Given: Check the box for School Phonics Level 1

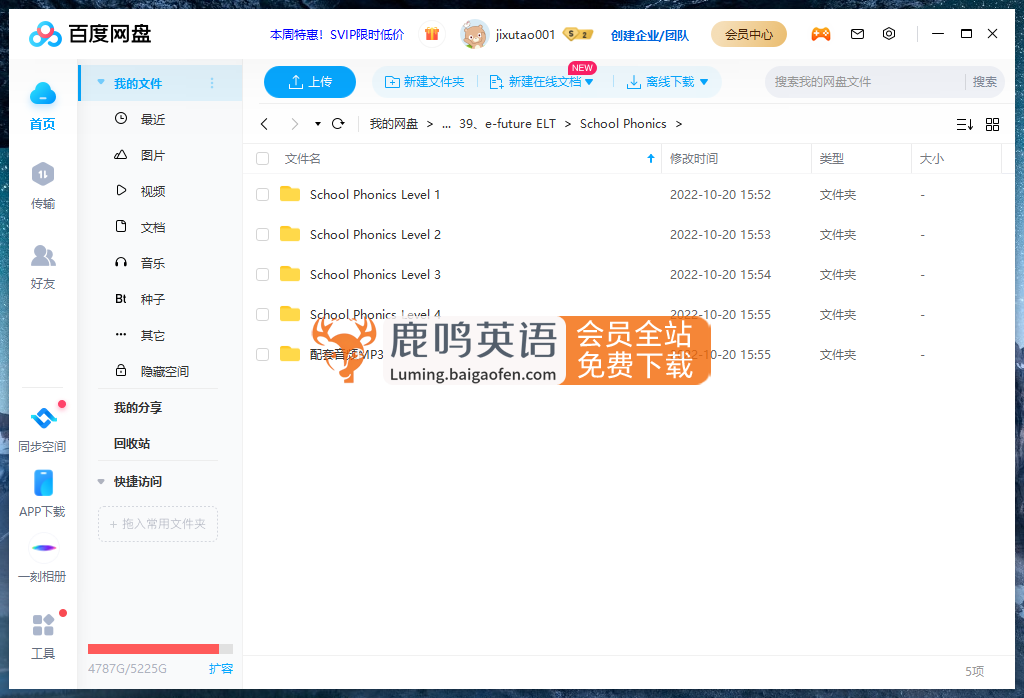Looking at the screenshot, I should (263, 195).
